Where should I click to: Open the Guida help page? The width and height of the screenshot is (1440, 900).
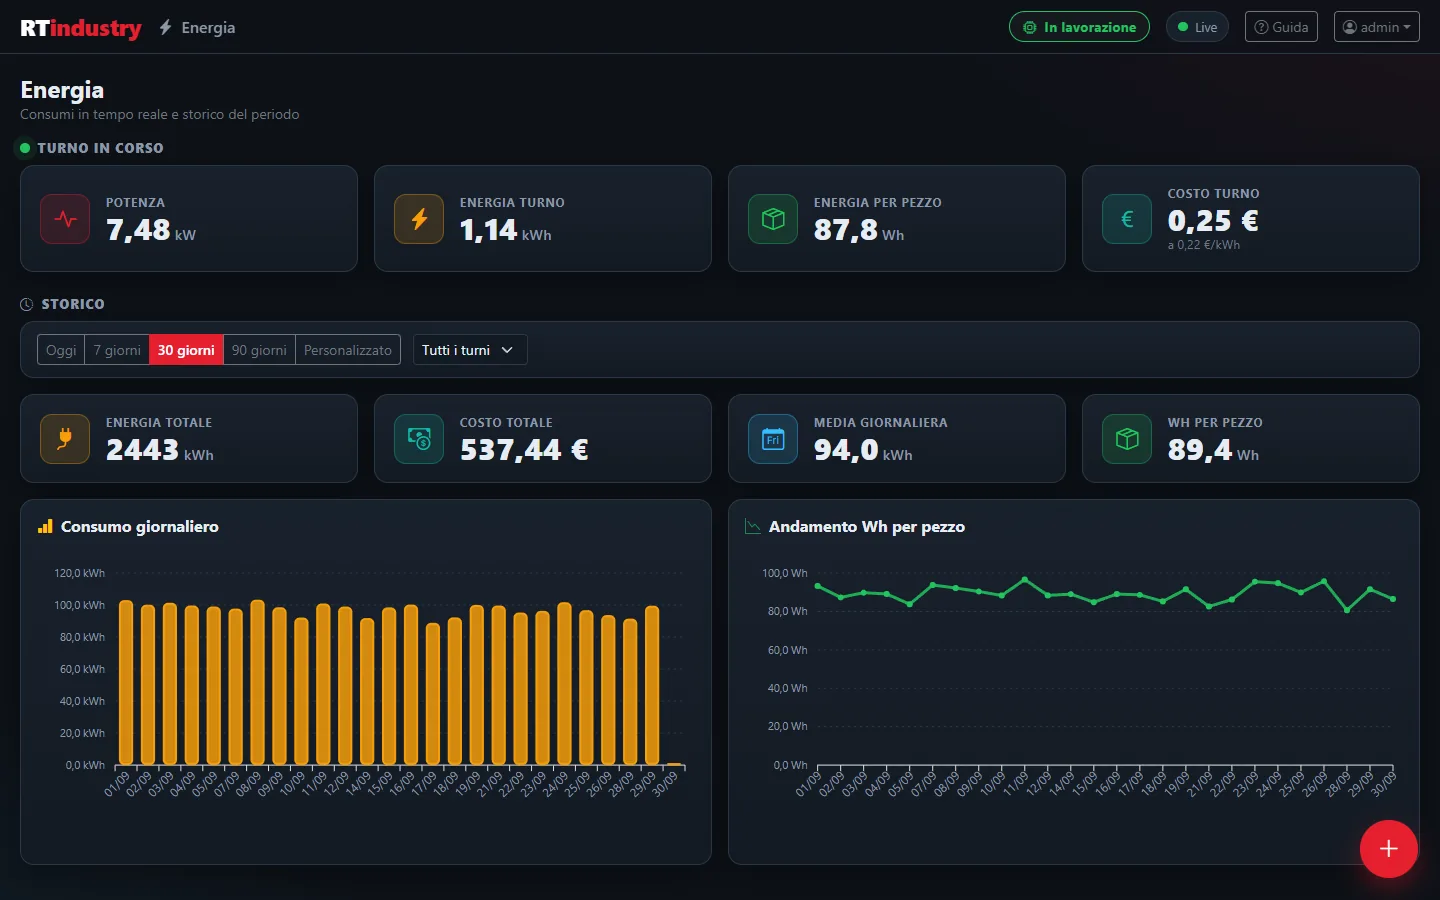tap(1281, 27)
